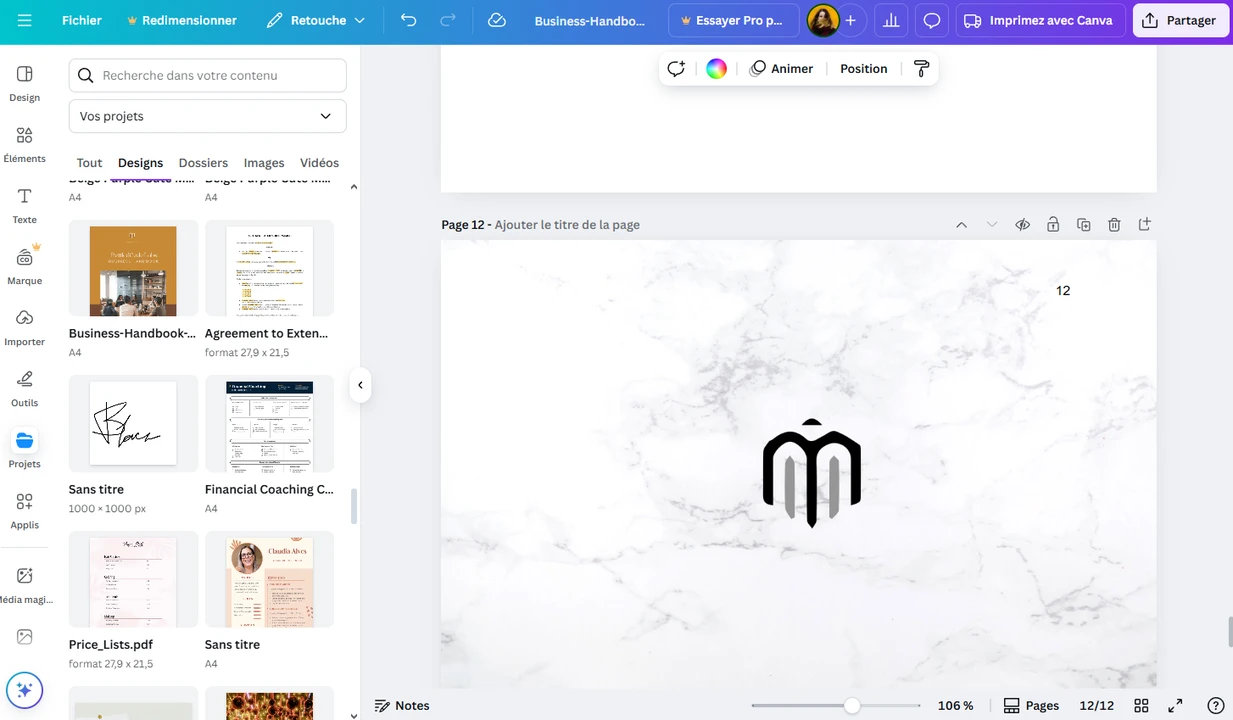Enter fullscreen presentation mode
The width and height of the screenshot is (1233, 720).
click(1176, 705)
